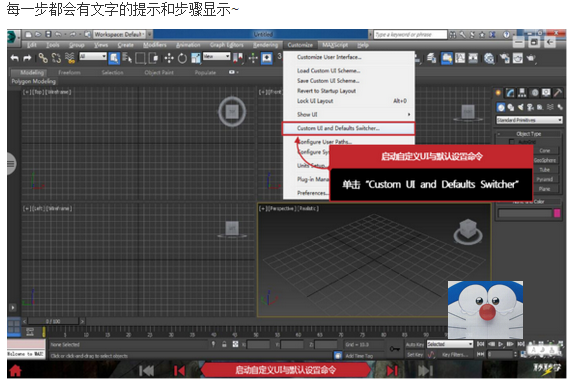Toggle the Auto Key button
The height and width of the screenshot is (389, 573).
click(x=414, y=344)
